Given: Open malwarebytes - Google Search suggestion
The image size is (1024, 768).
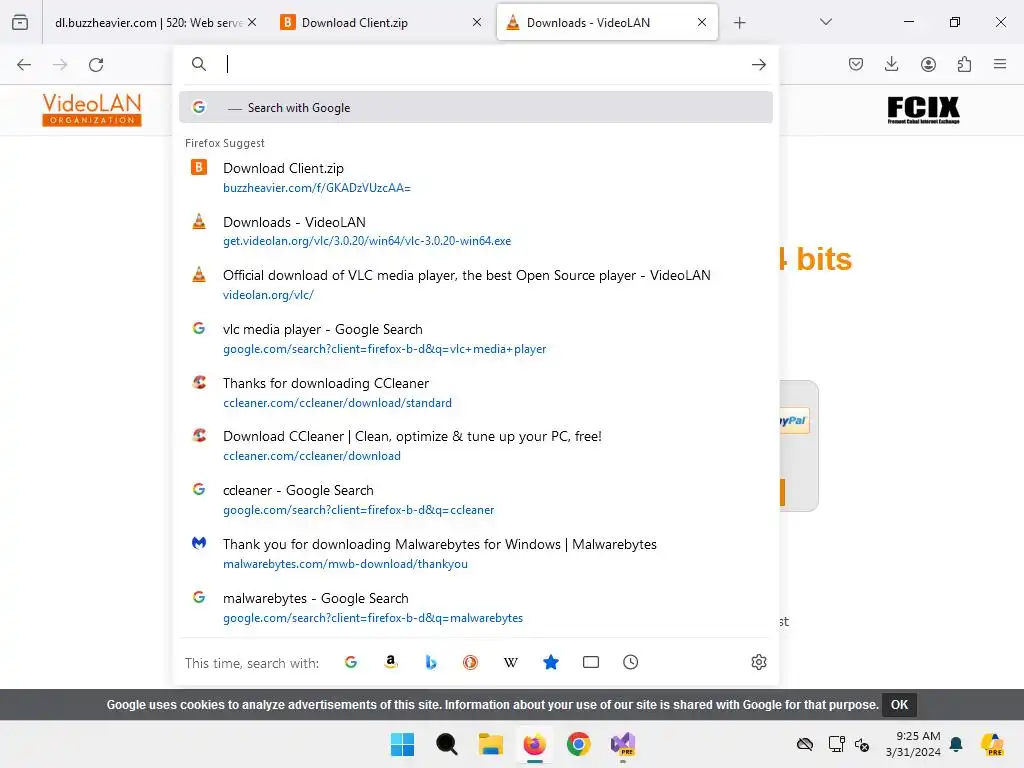Looking at the screenshot, I should point(475,607).
